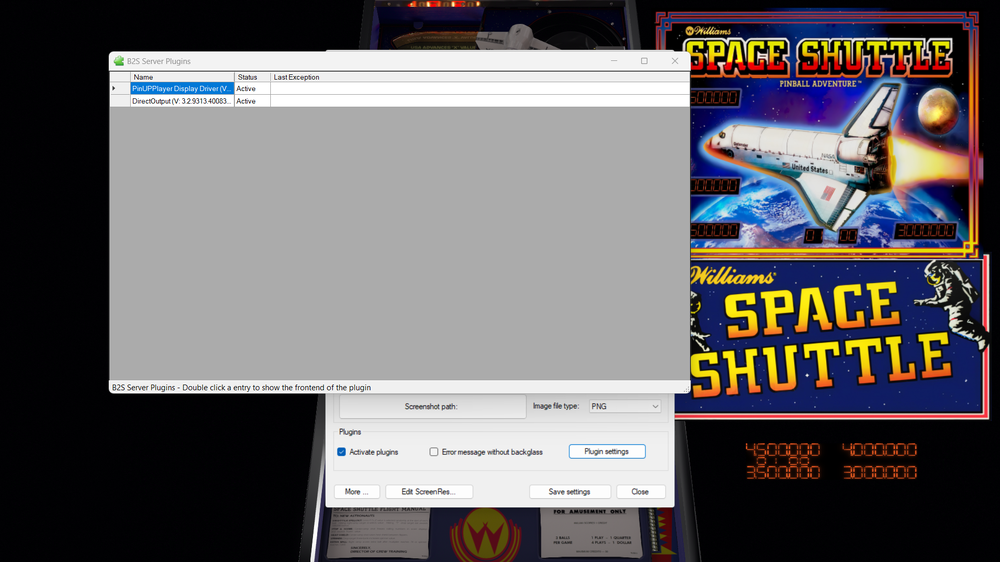Click the resize grip of plugins window
The image size is (1000, 562).
(686, 389)
